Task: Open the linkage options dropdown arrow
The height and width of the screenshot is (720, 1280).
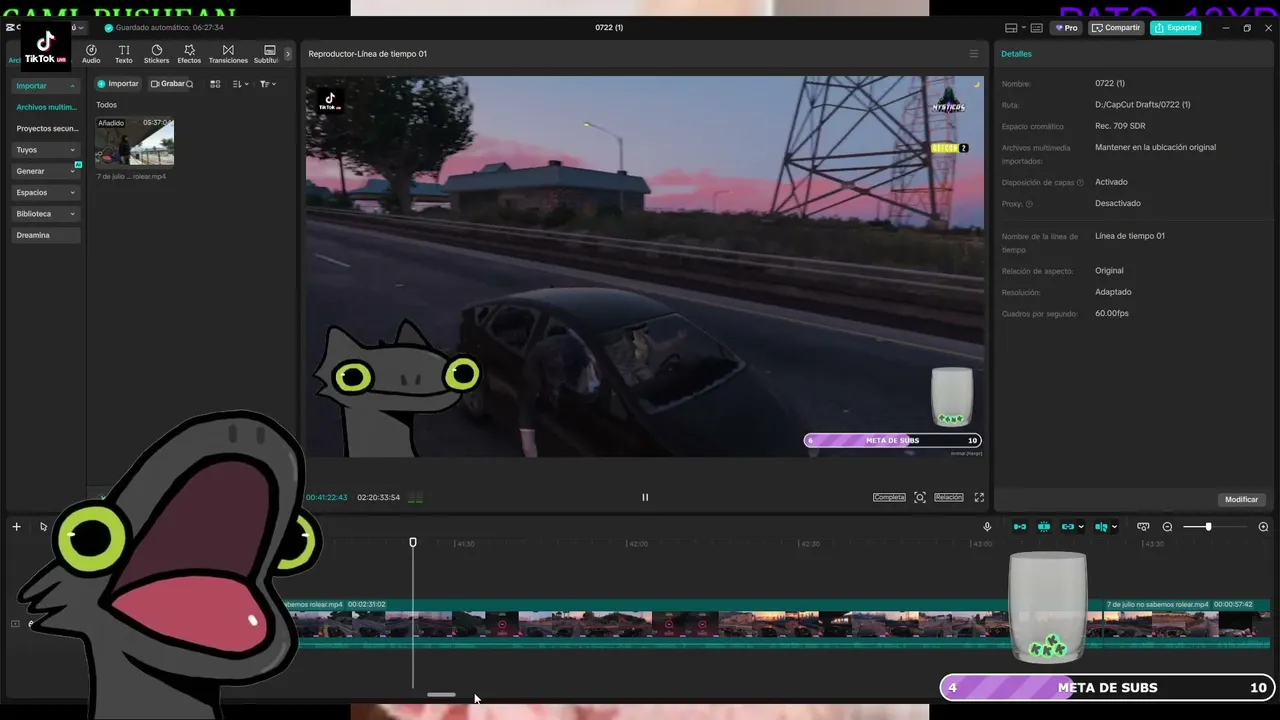Action: tap(1081, 527)
